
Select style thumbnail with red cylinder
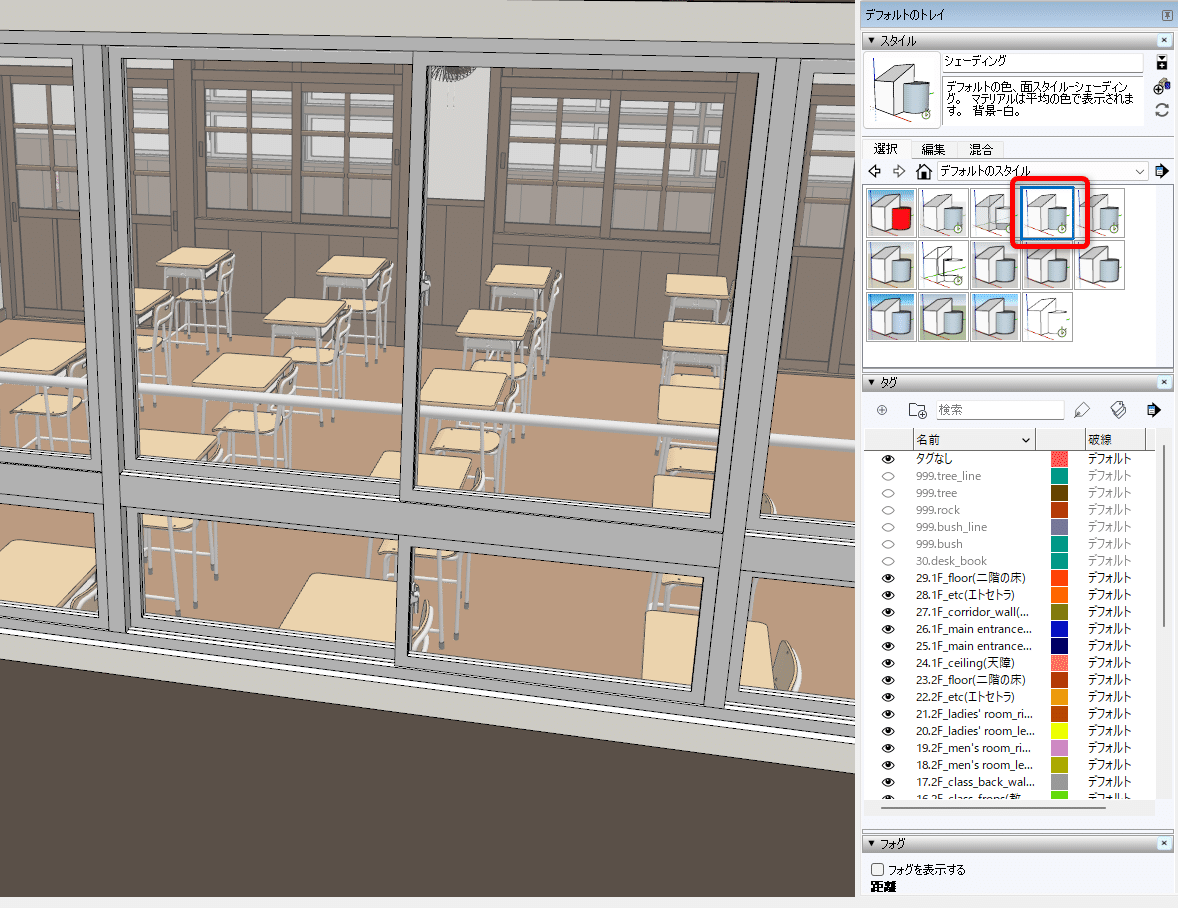pyautogui.click(x=891, y=213)
